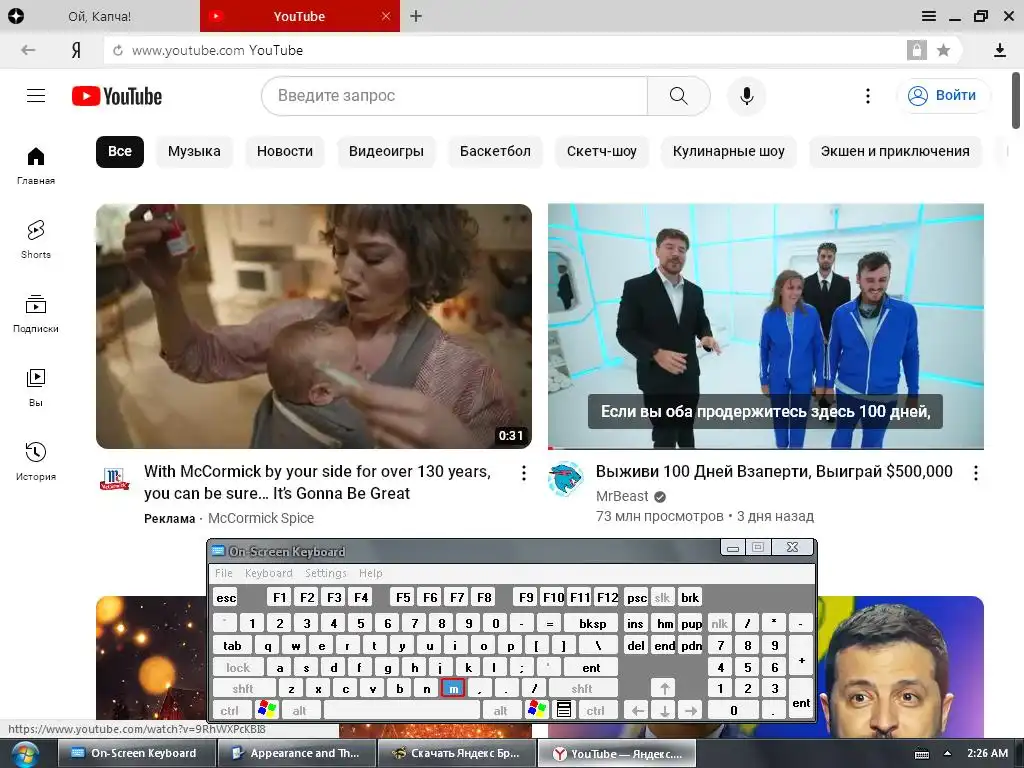
Task: Open the YouTube hamburger guide menu
Action: (36, 96)
